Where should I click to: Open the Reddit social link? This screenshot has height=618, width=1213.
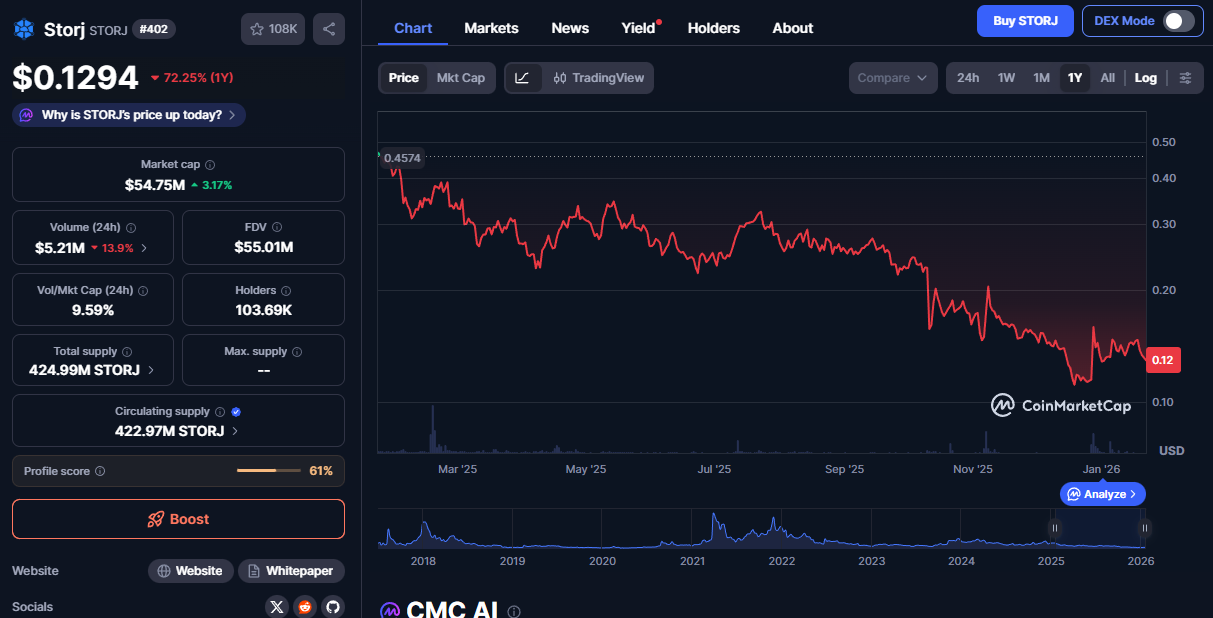[x=305, y=607]
